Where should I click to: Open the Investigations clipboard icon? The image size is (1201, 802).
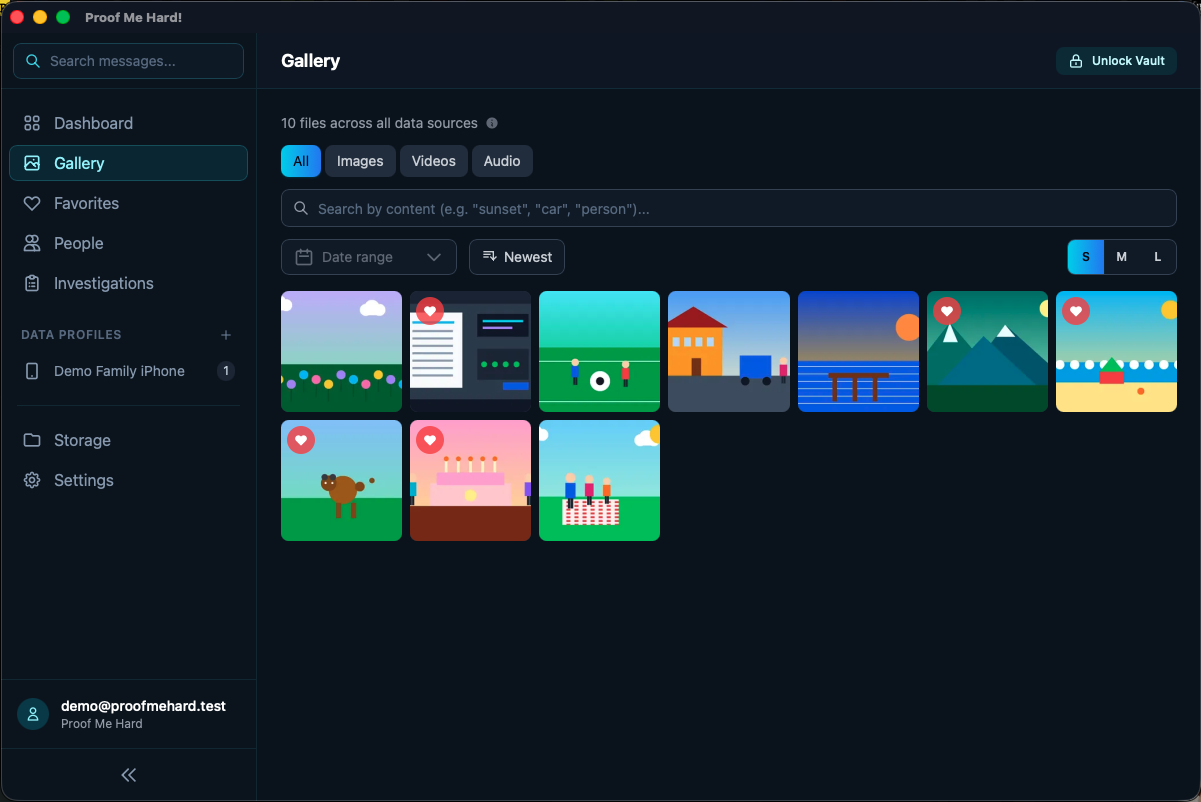32,283
